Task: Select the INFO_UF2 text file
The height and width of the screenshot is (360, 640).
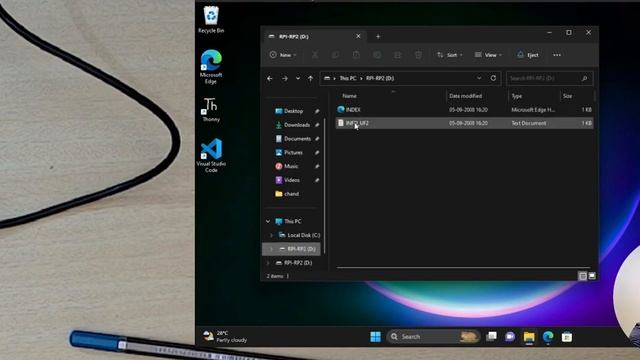Action: click(464, 123)
